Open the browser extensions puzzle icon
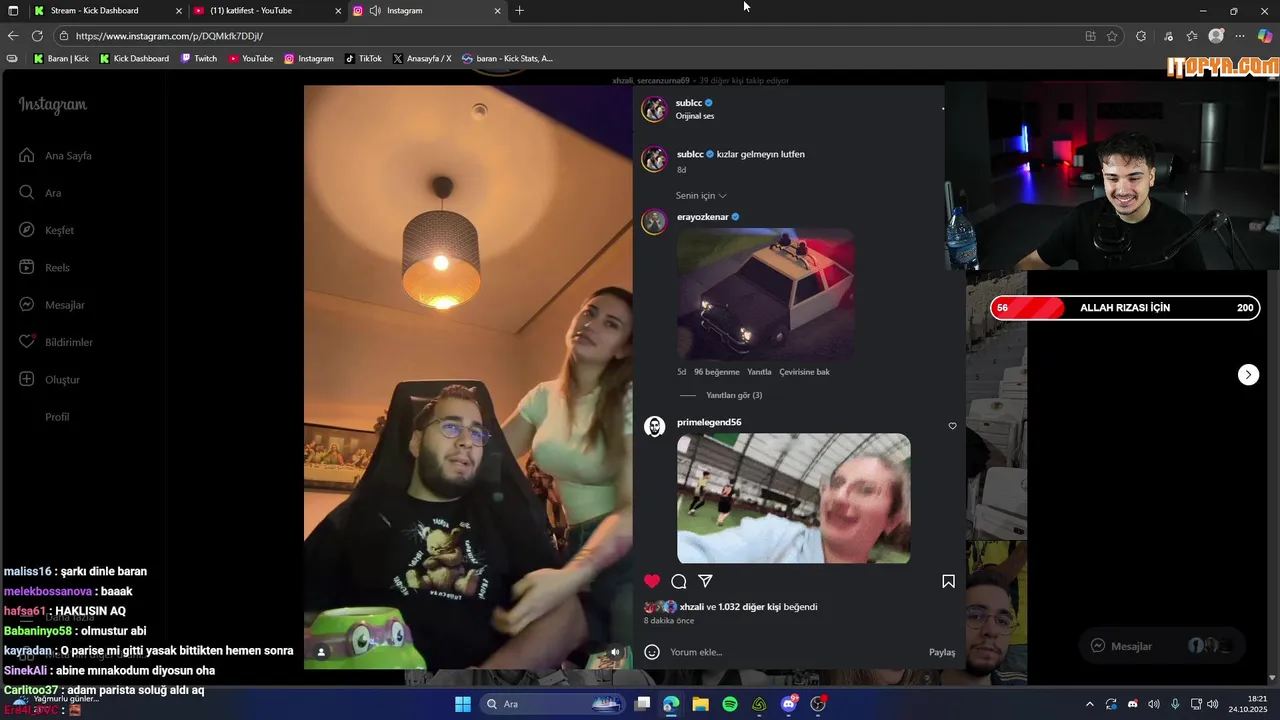The width and height of the screenshot is (1280, 720). click(x=1141, y=36)
